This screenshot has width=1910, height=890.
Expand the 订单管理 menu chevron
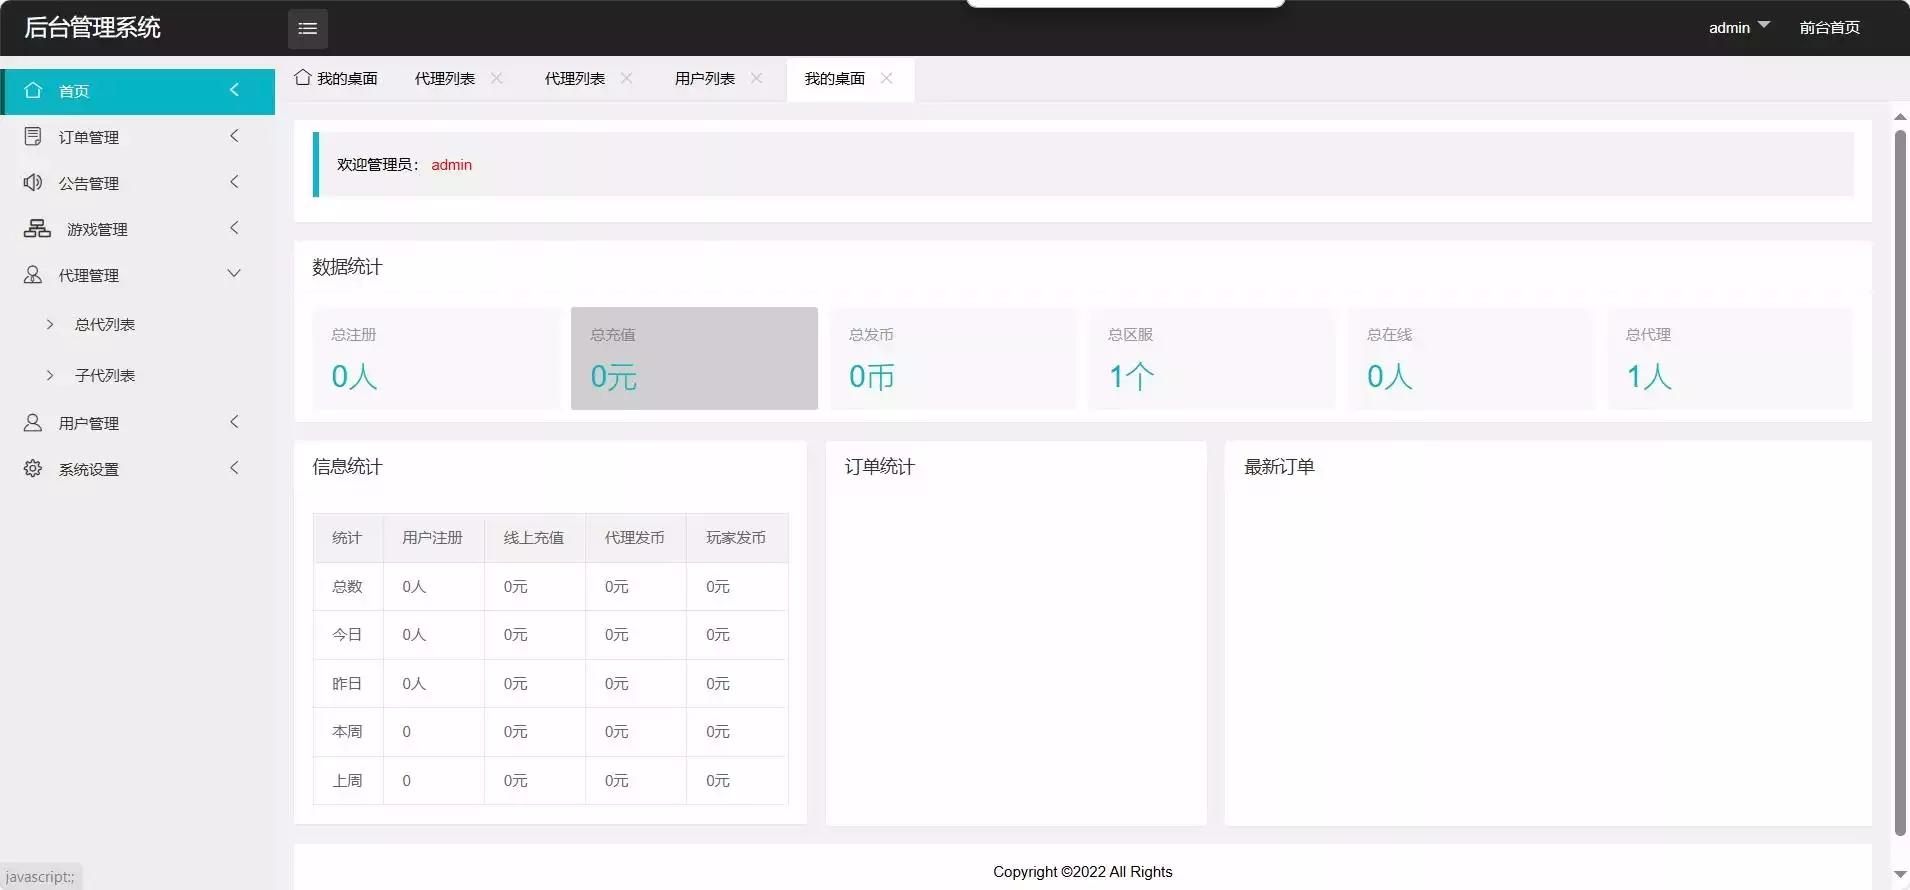(x=234, y=135)
